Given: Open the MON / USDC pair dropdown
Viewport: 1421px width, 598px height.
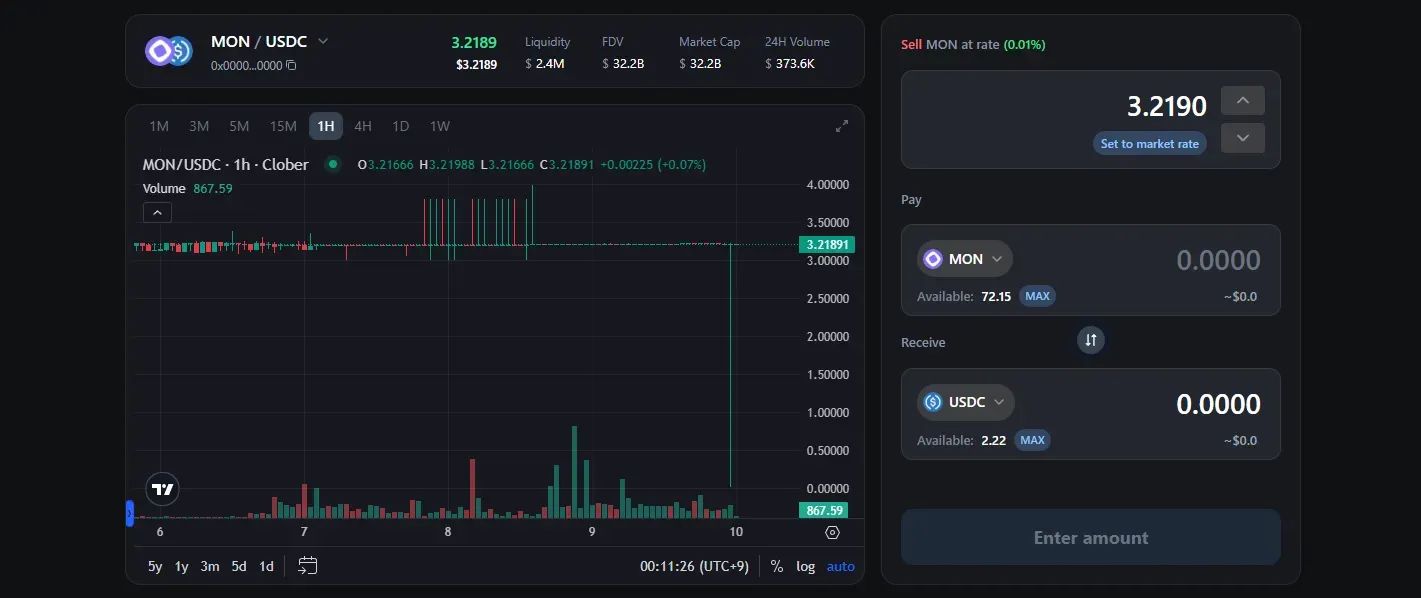Looking at the screenshot, I should pyautogui.click(x=323, y=42).
